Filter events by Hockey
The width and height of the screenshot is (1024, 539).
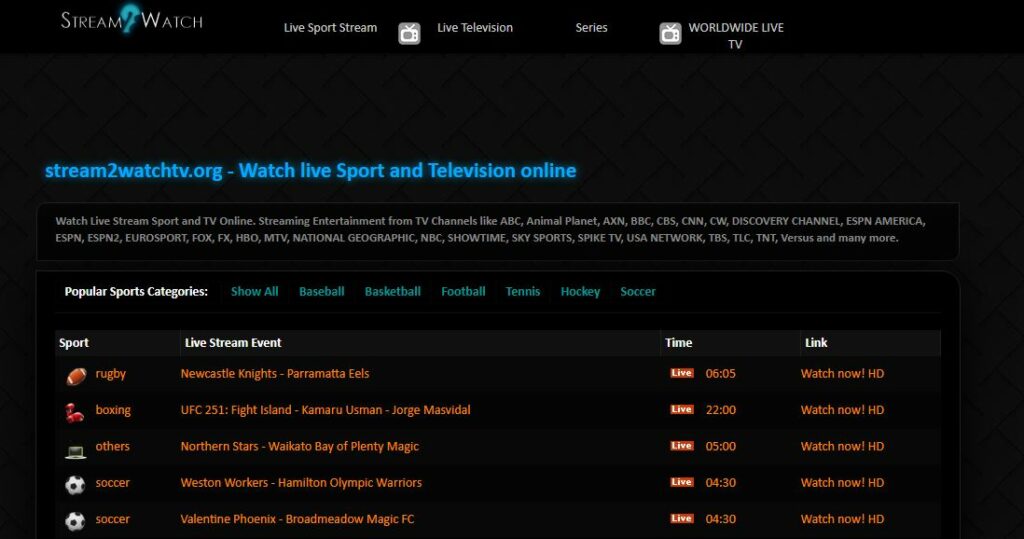[580, 291]
